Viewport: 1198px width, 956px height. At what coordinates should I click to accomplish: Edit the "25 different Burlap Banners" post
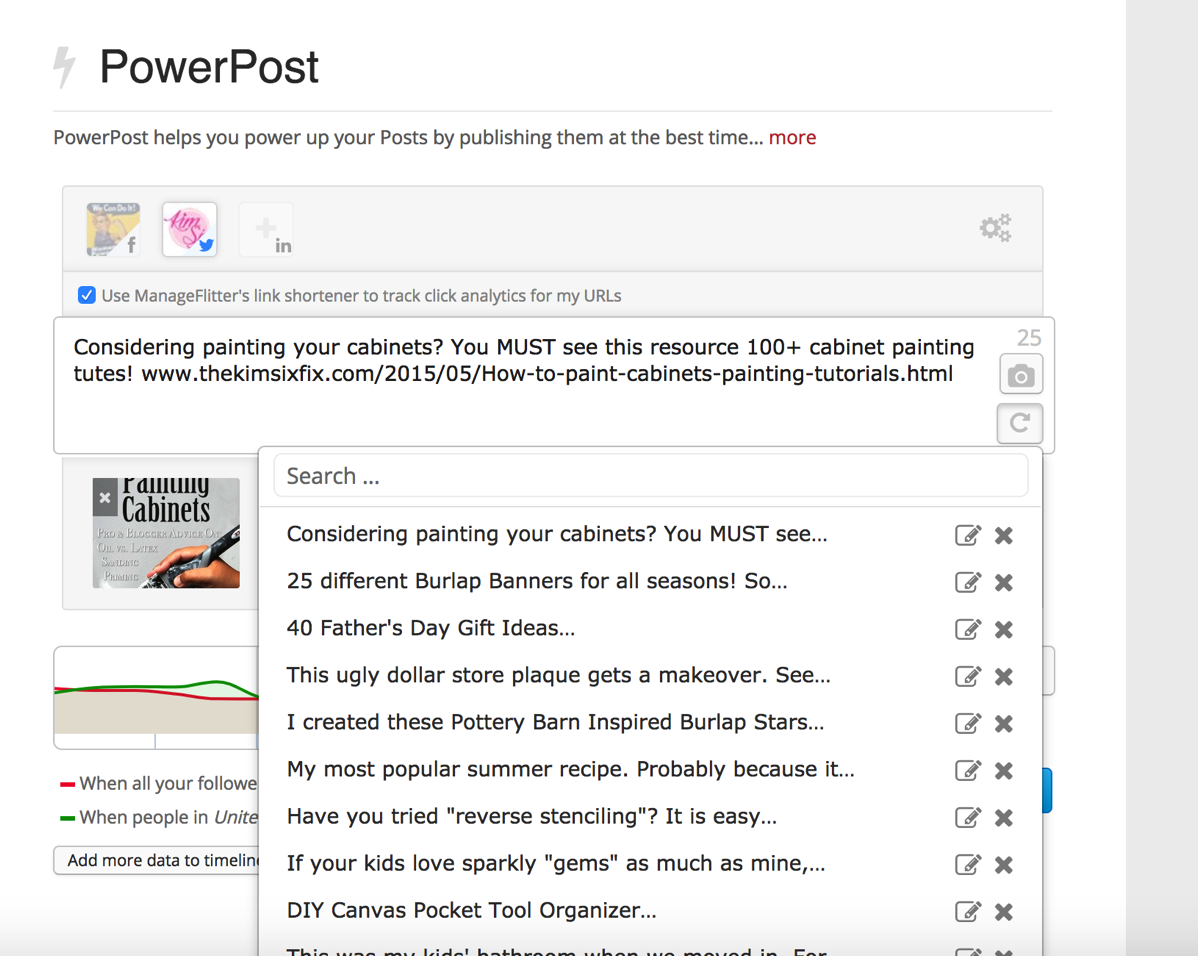(967, 582)
